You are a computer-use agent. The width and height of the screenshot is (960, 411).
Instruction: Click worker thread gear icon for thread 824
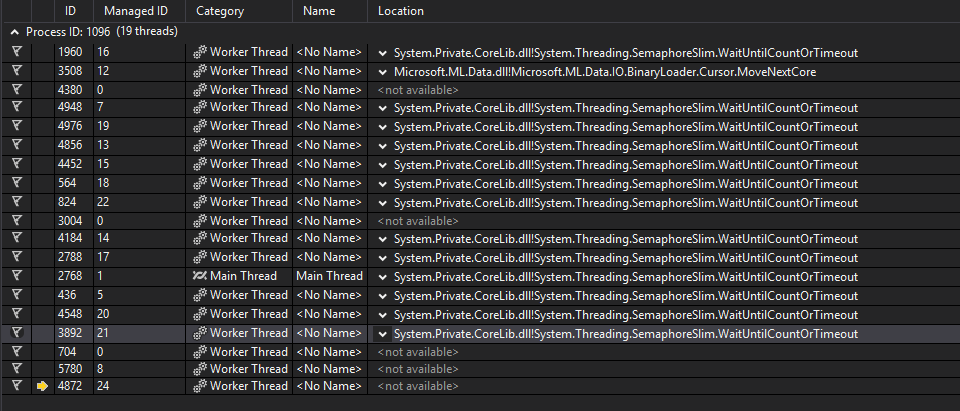click(x=200, y=202)
